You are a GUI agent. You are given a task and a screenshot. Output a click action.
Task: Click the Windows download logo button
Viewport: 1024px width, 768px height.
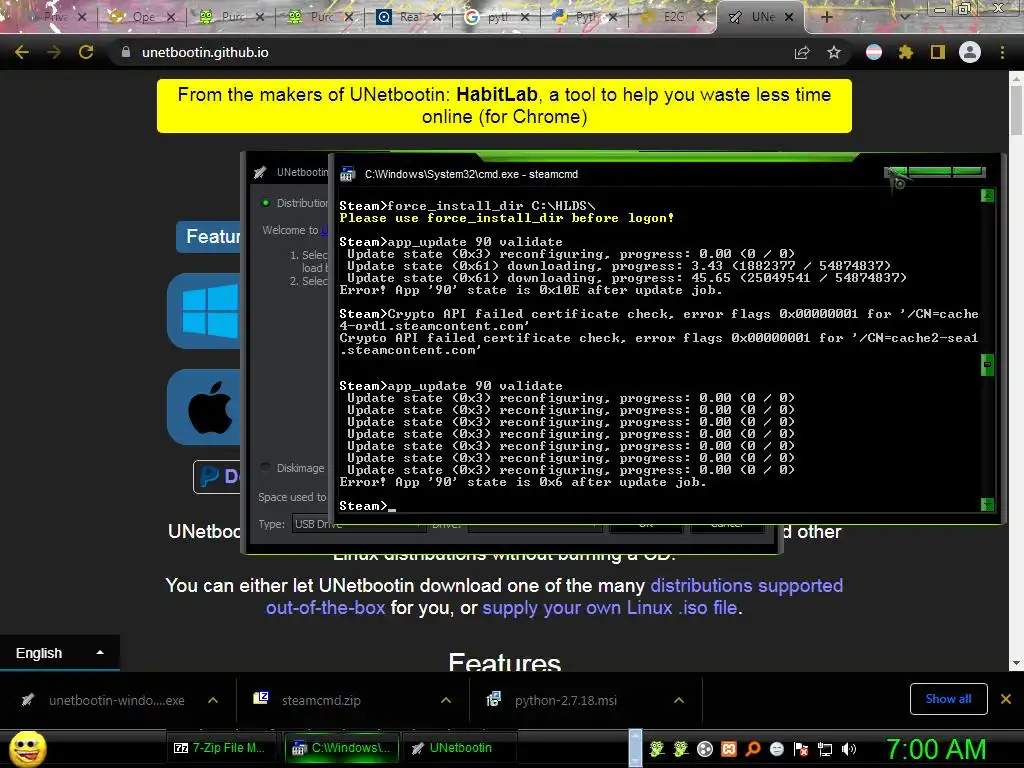(x=205, y=311)
